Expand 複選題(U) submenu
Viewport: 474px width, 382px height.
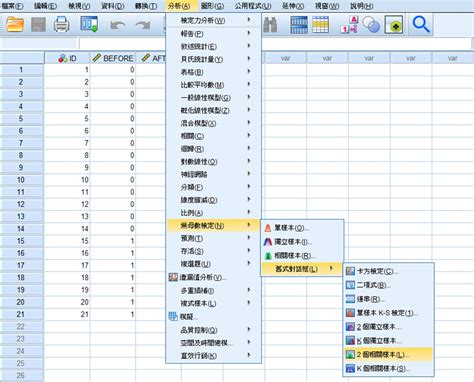[213, 264]
